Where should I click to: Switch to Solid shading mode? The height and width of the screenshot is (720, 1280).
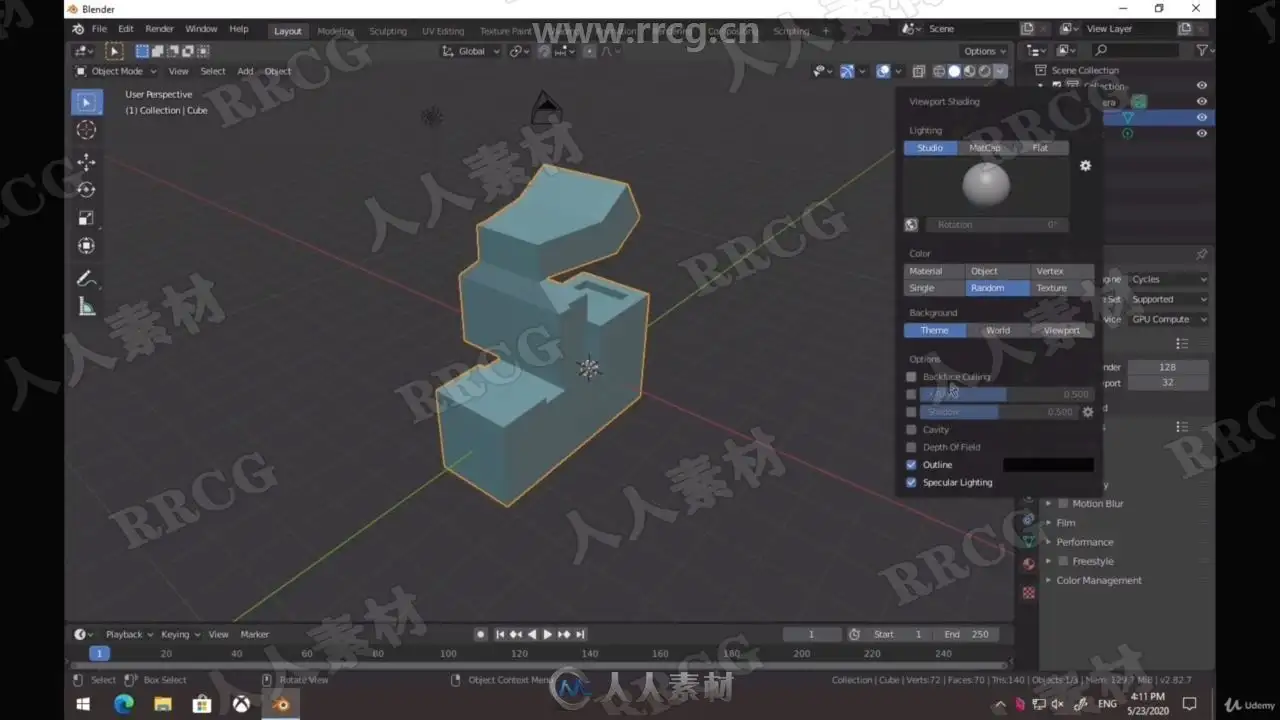[954, 71]
